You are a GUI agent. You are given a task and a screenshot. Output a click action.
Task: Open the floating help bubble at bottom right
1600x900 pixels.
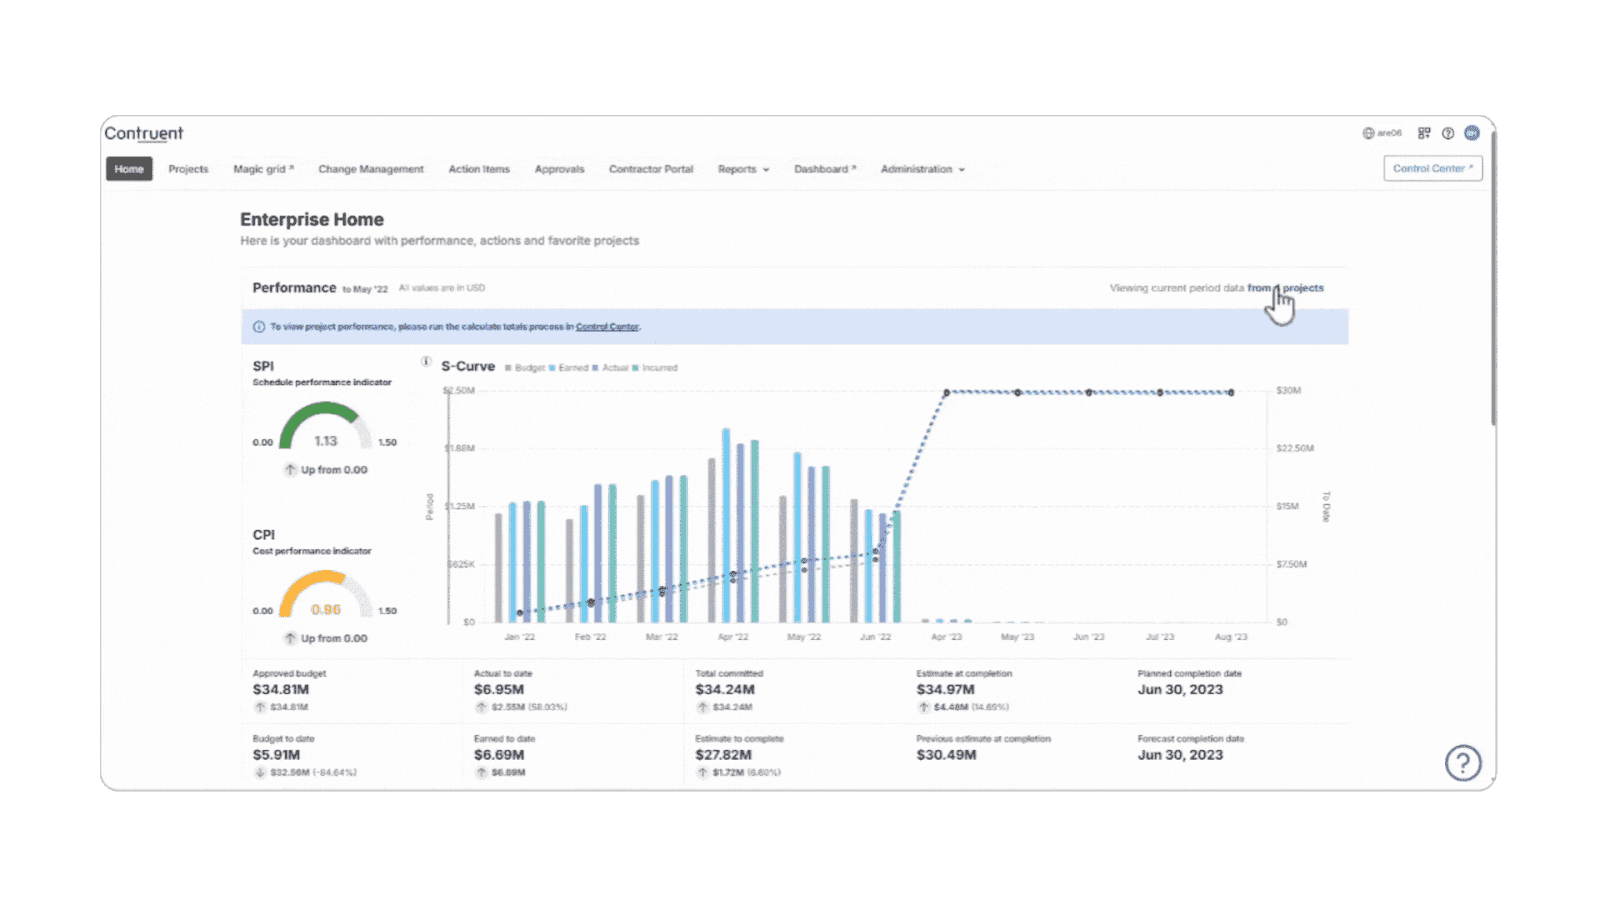pyautogui.click(x=1463, y=762)
